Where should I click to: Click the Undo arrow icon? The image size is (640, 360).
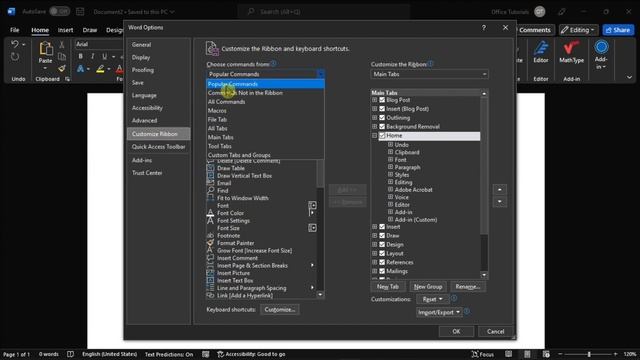click(x=15, y=44)
